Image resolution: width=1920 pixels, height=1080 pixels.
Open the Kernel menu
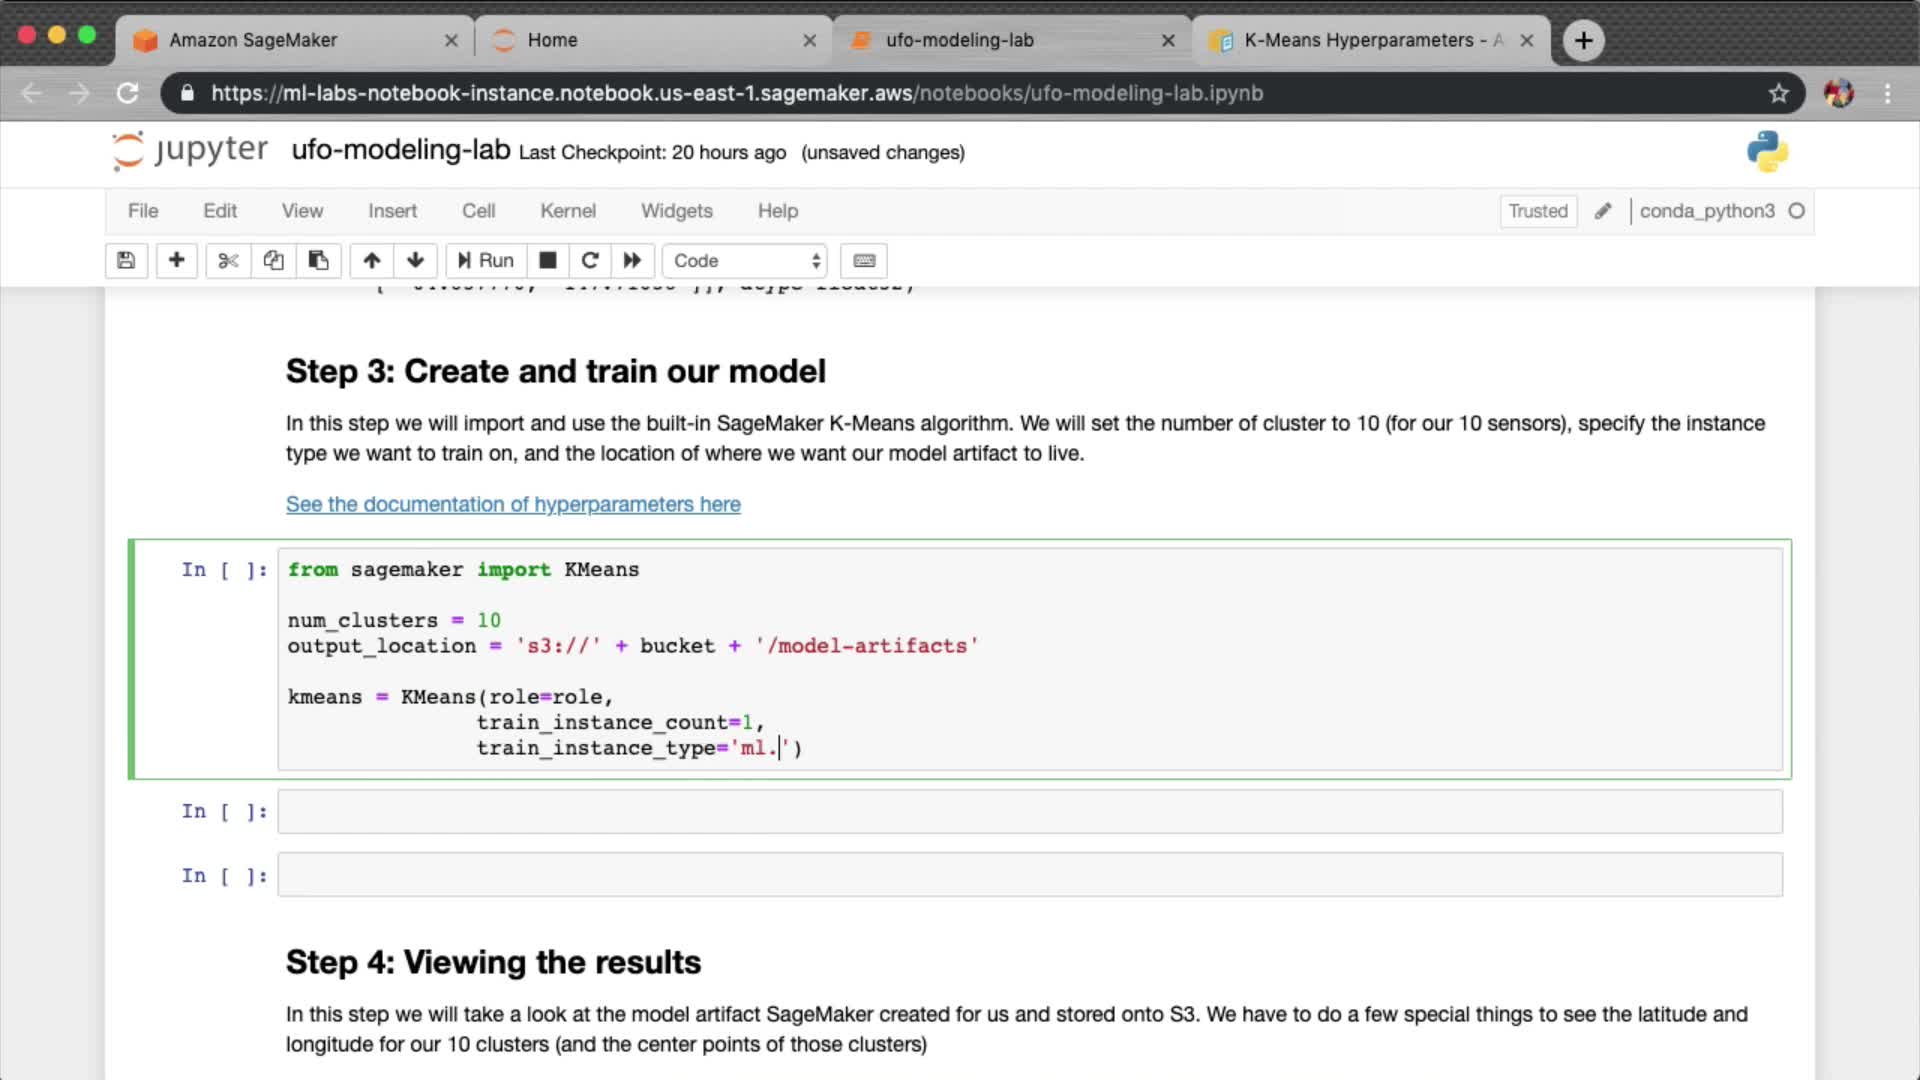[x=567, y=211]
